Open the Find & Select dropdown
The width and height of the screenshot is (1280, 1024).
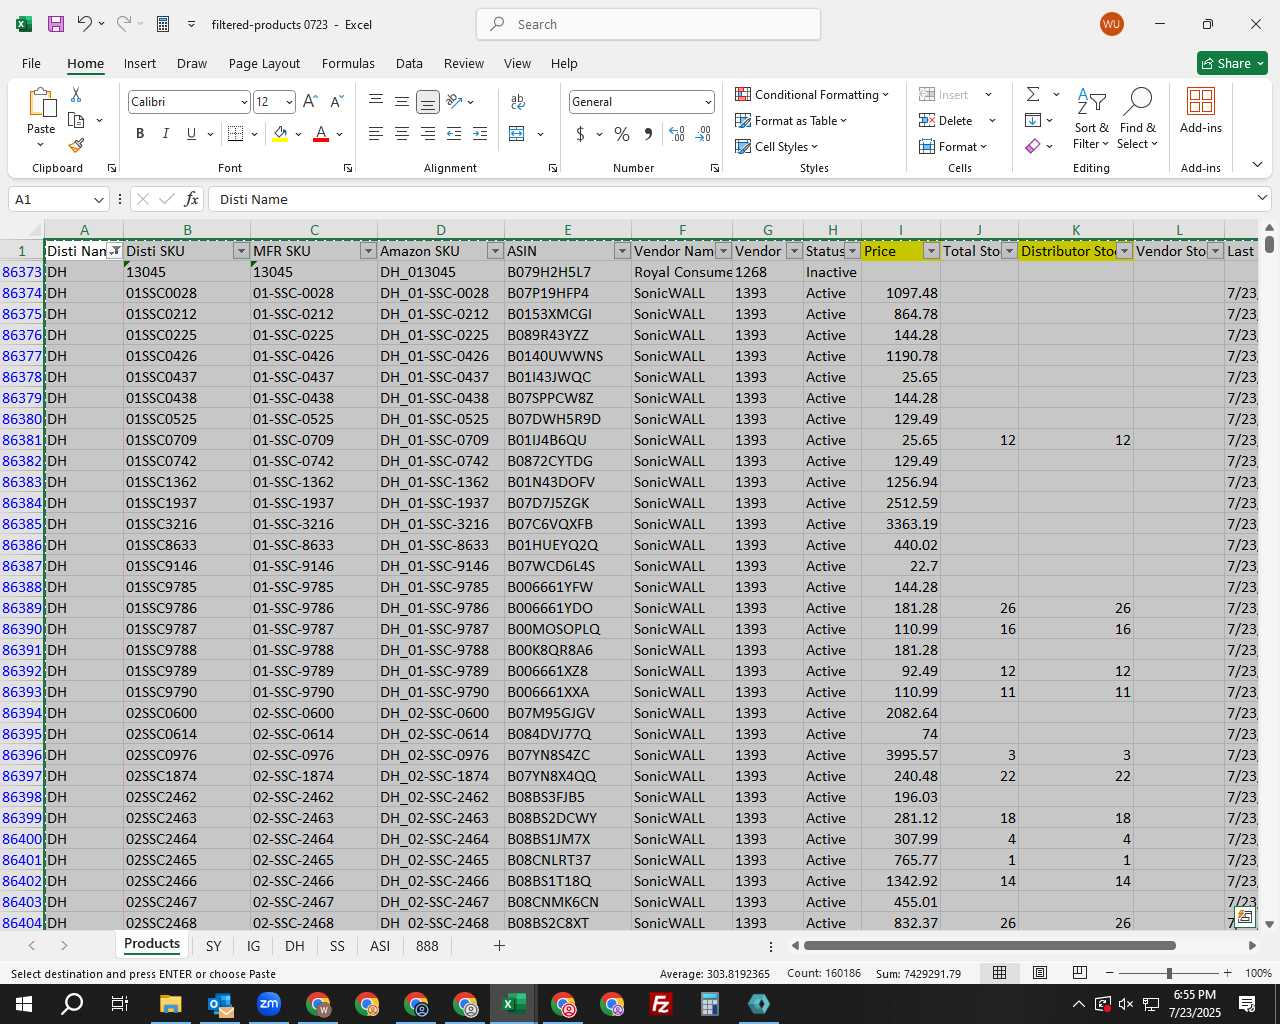(x=1138, y=120)
